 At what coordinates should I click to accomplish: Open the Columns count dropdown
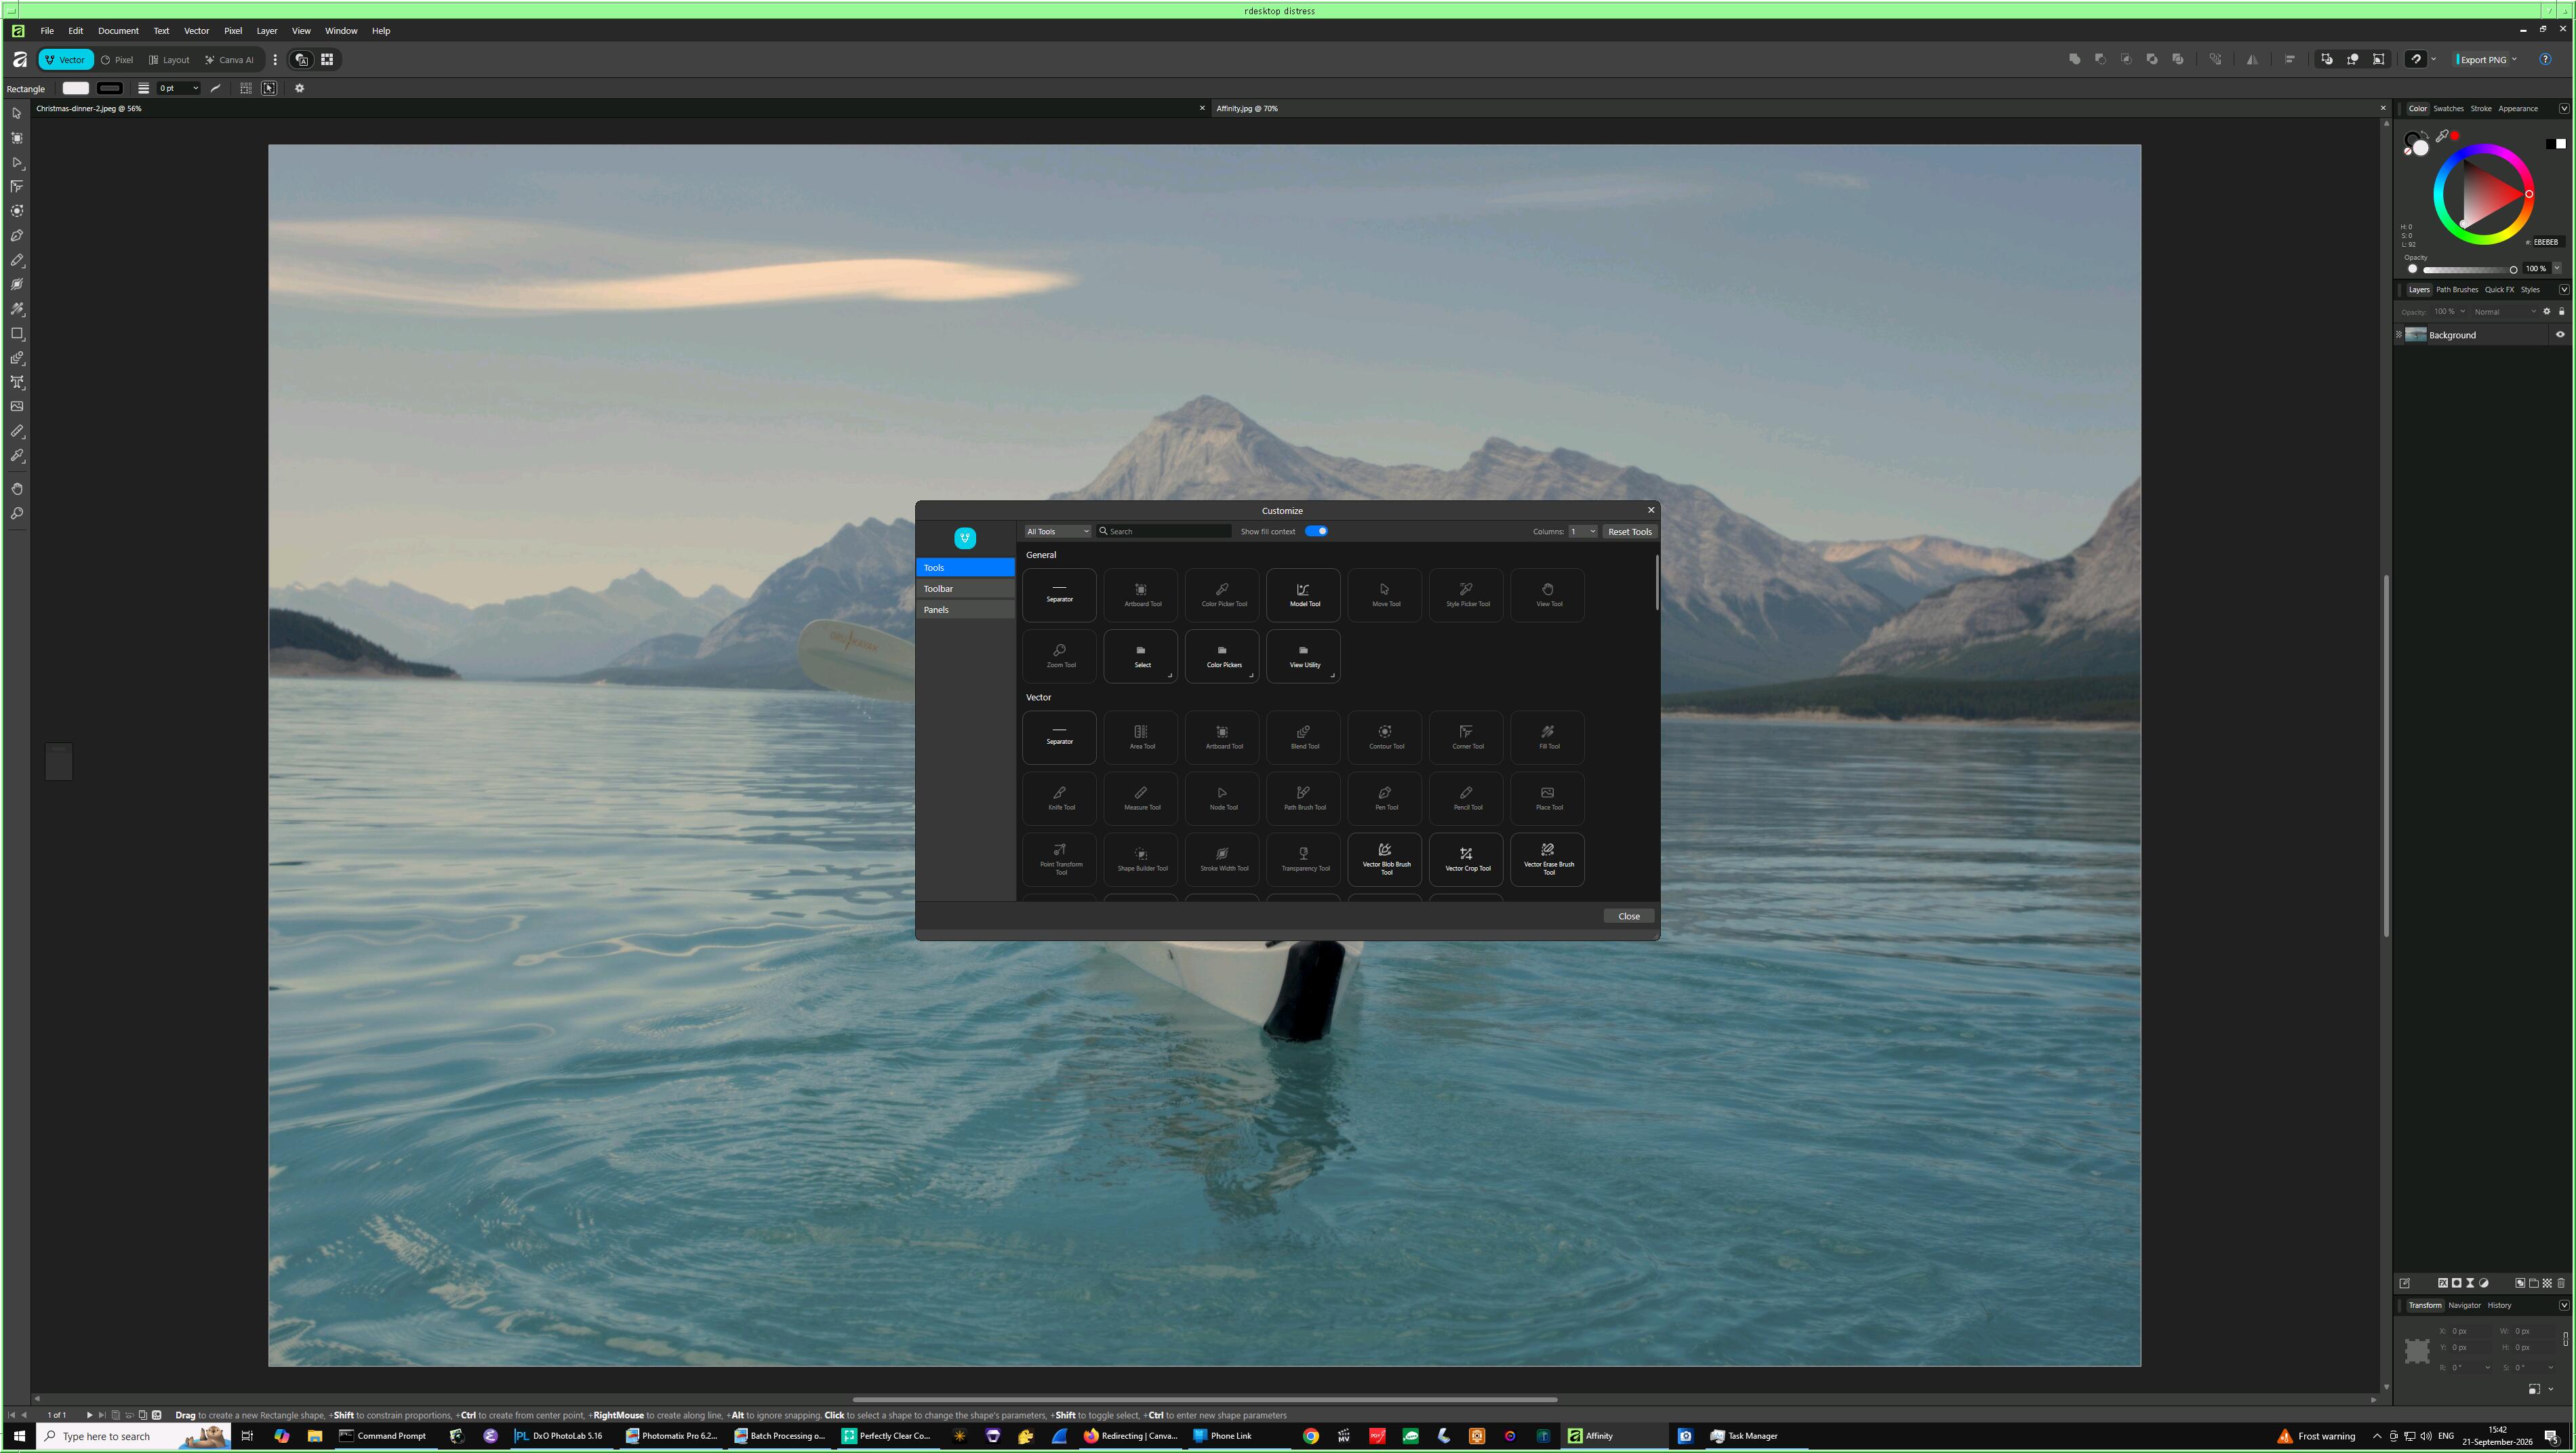1582,531
